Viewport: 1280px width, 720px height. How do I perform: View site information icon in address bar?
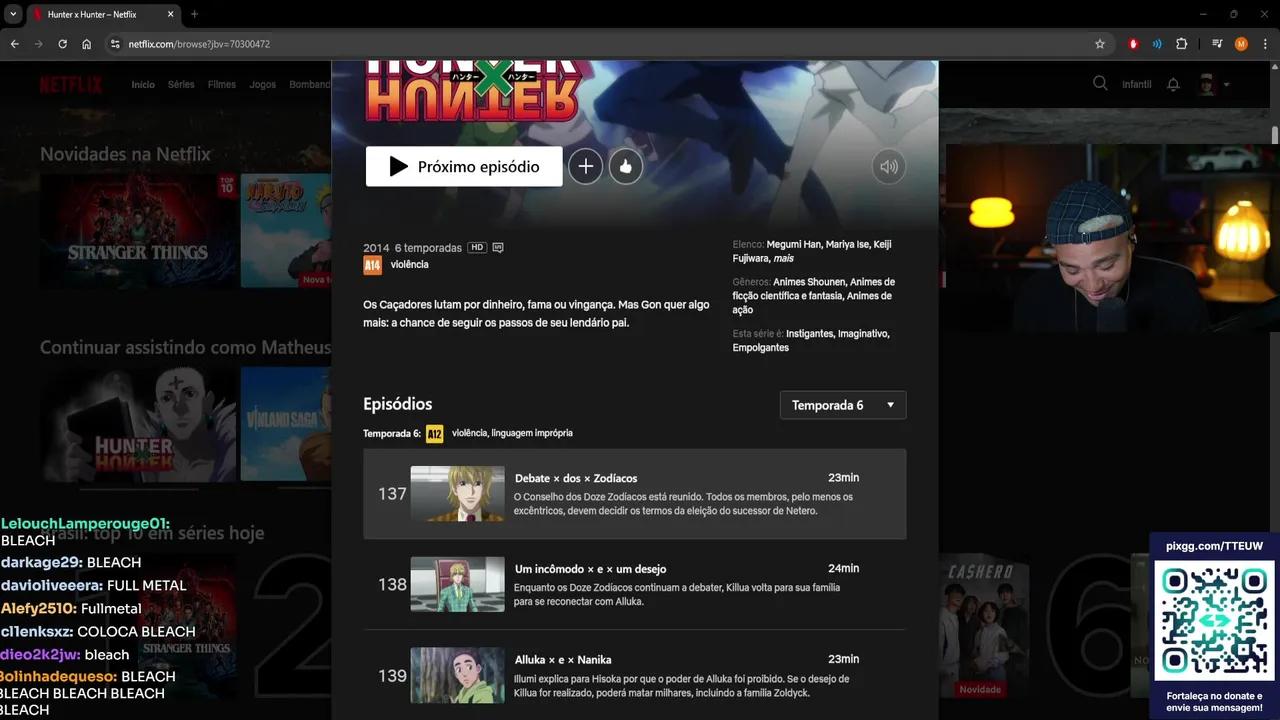click(x=115, y=44)
